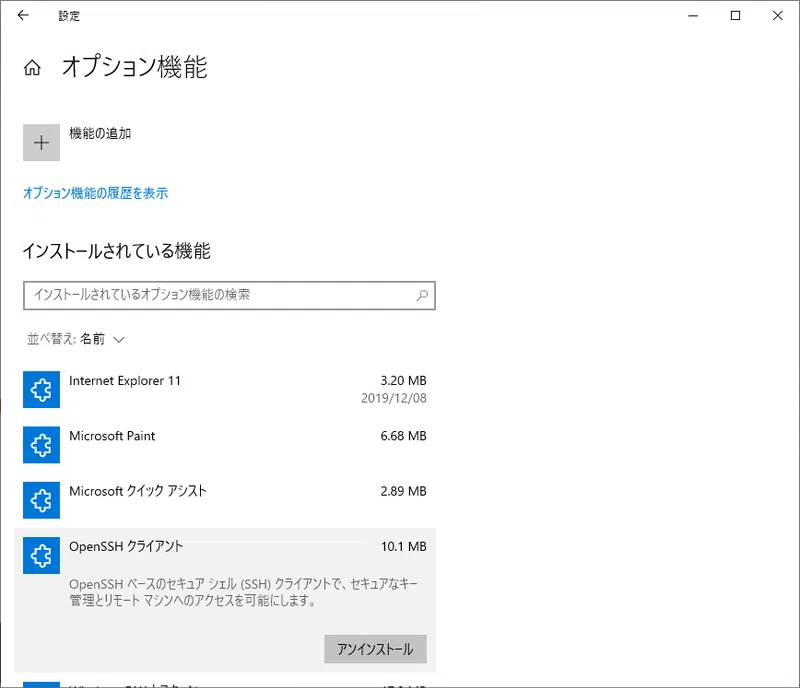Screen dimensions: 800x688
Task: Click the 2.89 MB size value
Action: 404,491
